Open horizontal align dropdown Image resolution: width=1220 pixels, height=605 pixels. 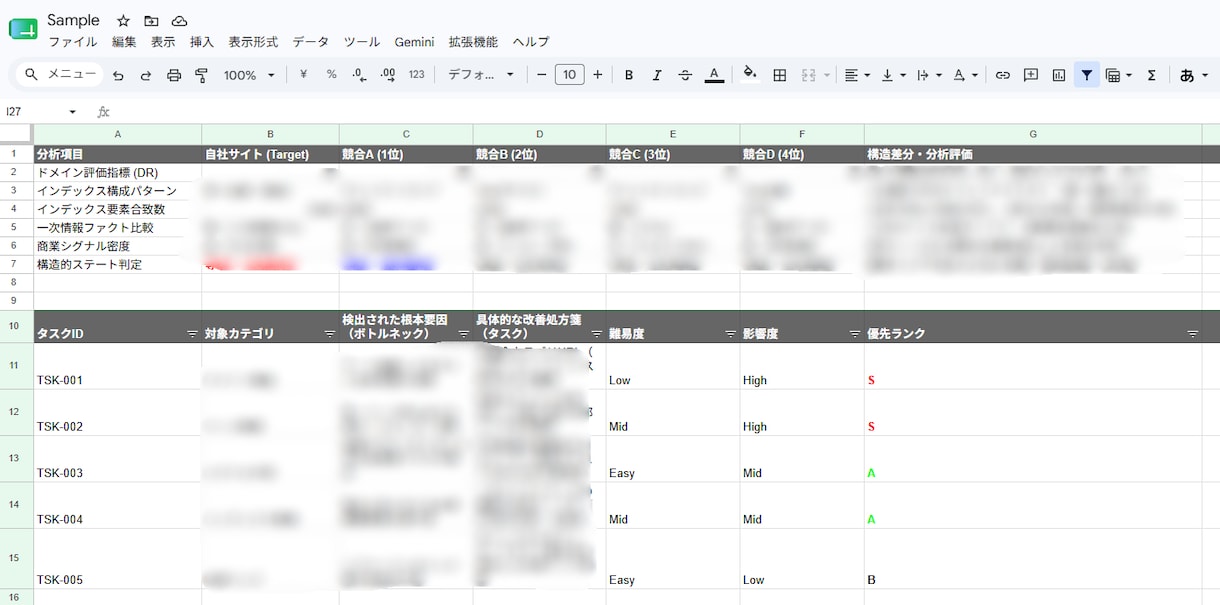pyautogui.click(x=857, y=75)
